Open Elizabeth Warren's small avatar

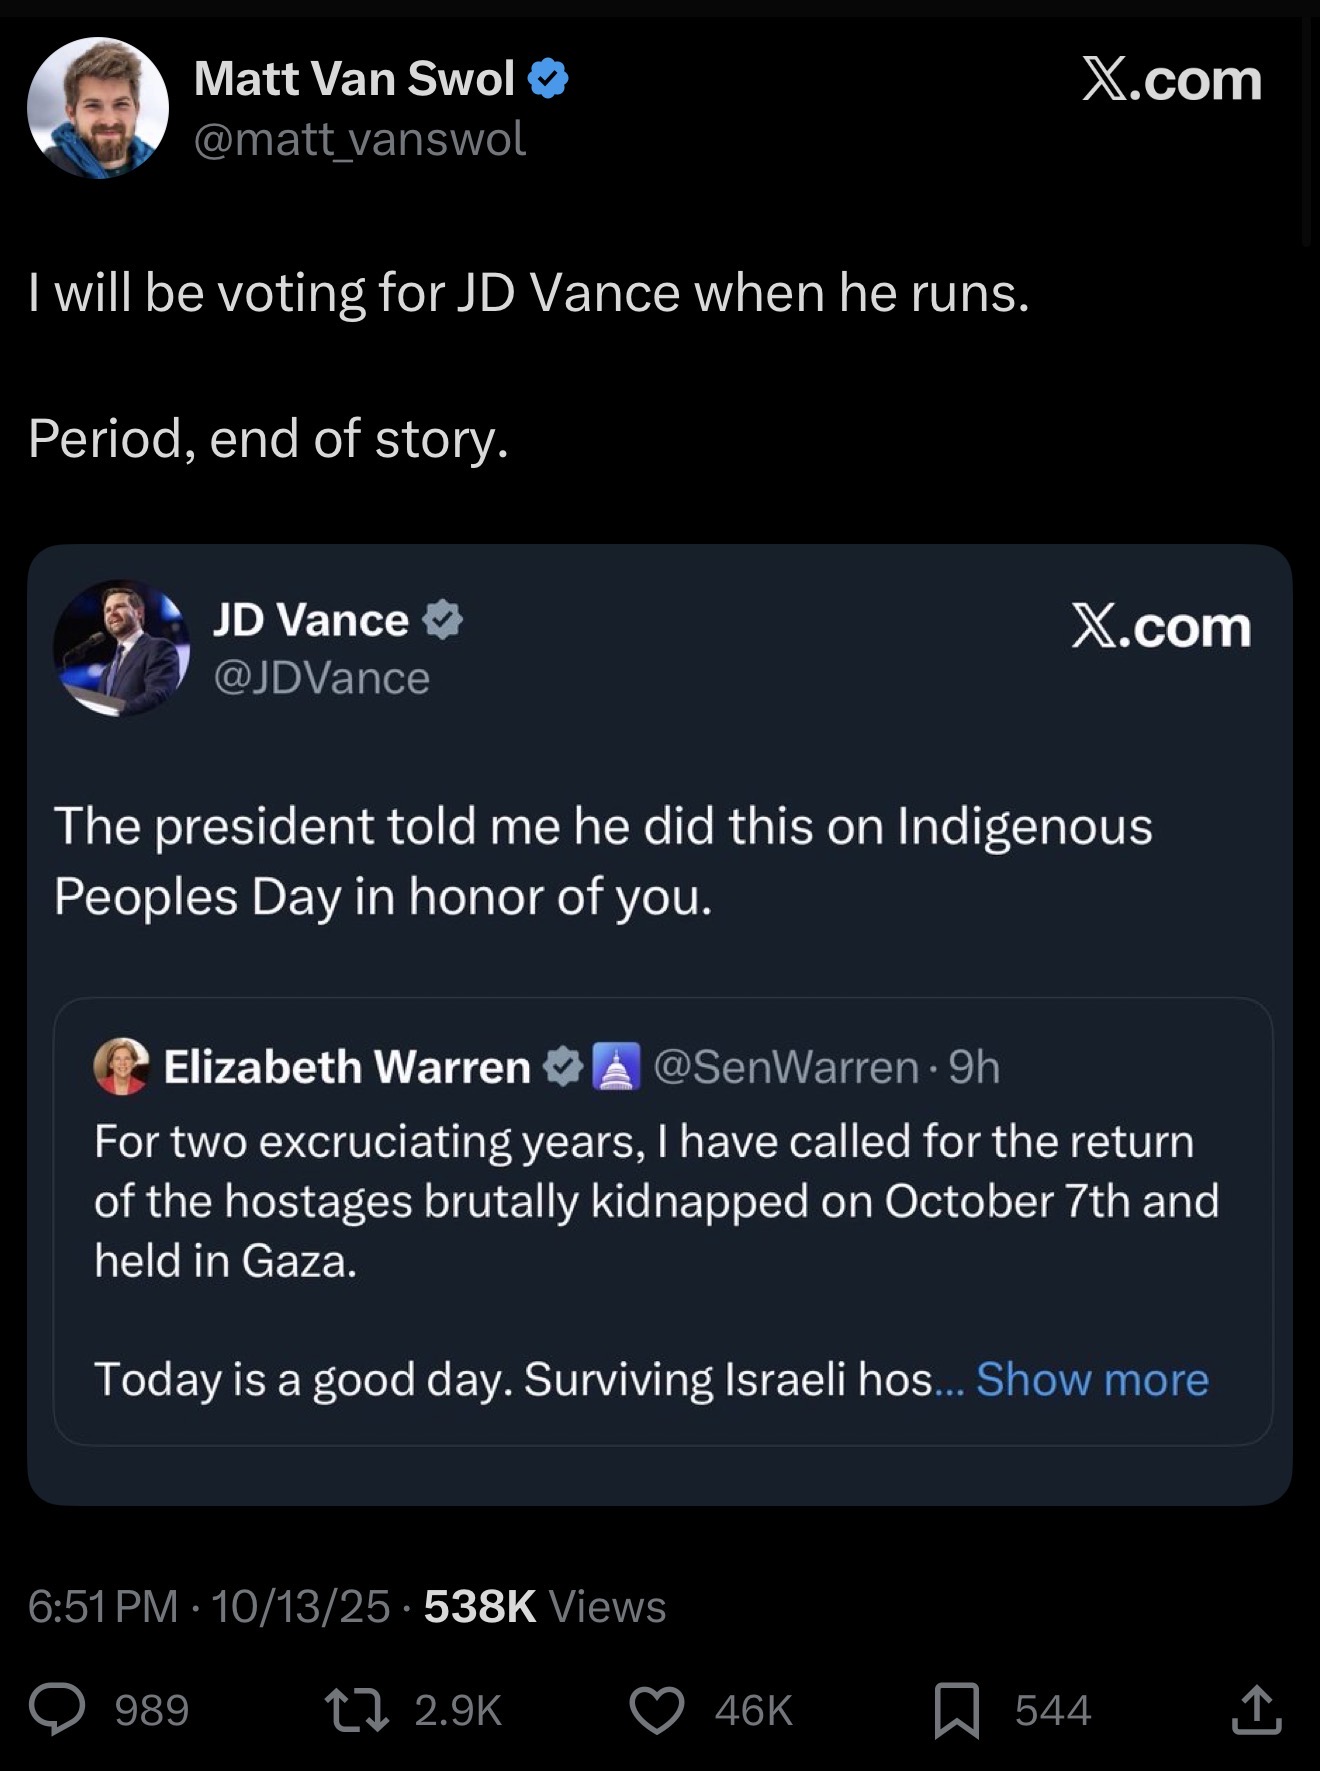coord(121,1066)
